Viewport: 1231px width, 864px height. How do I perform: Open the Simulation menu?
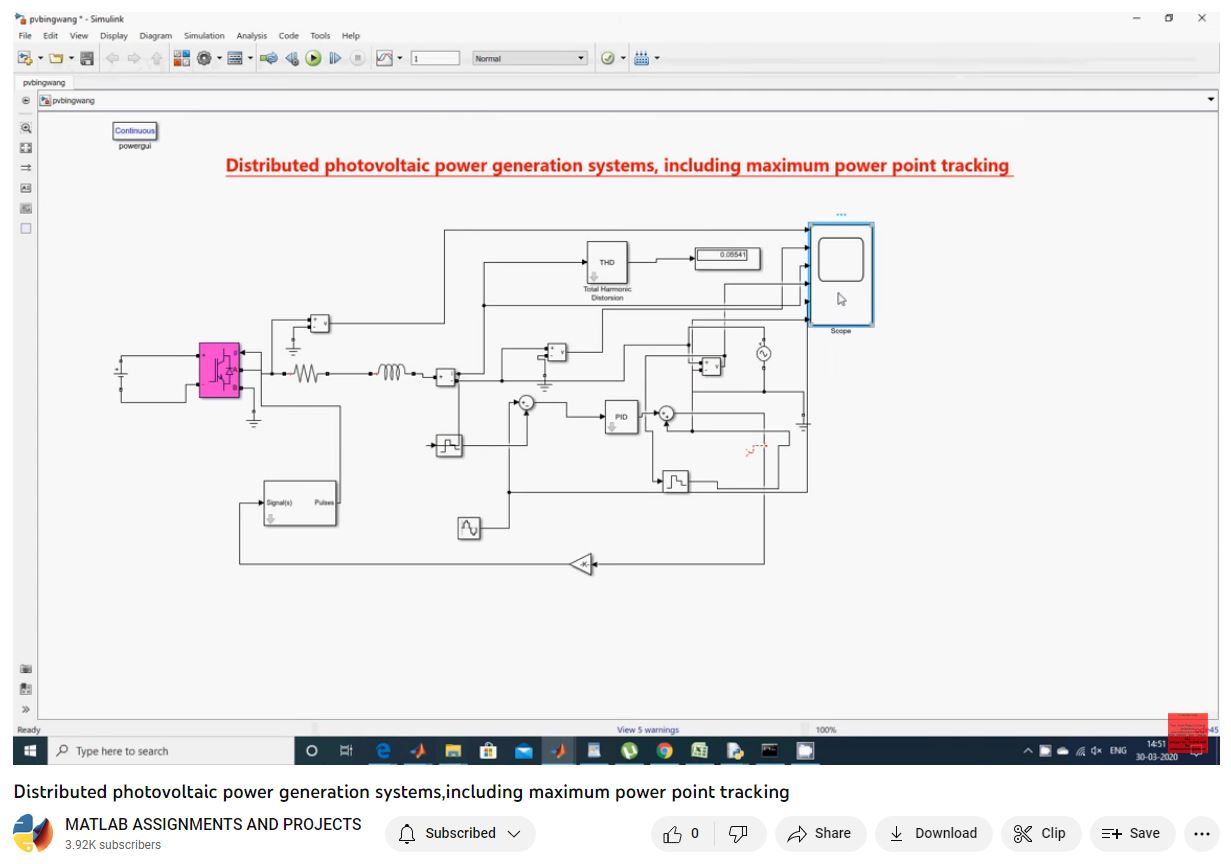[204, 36]
